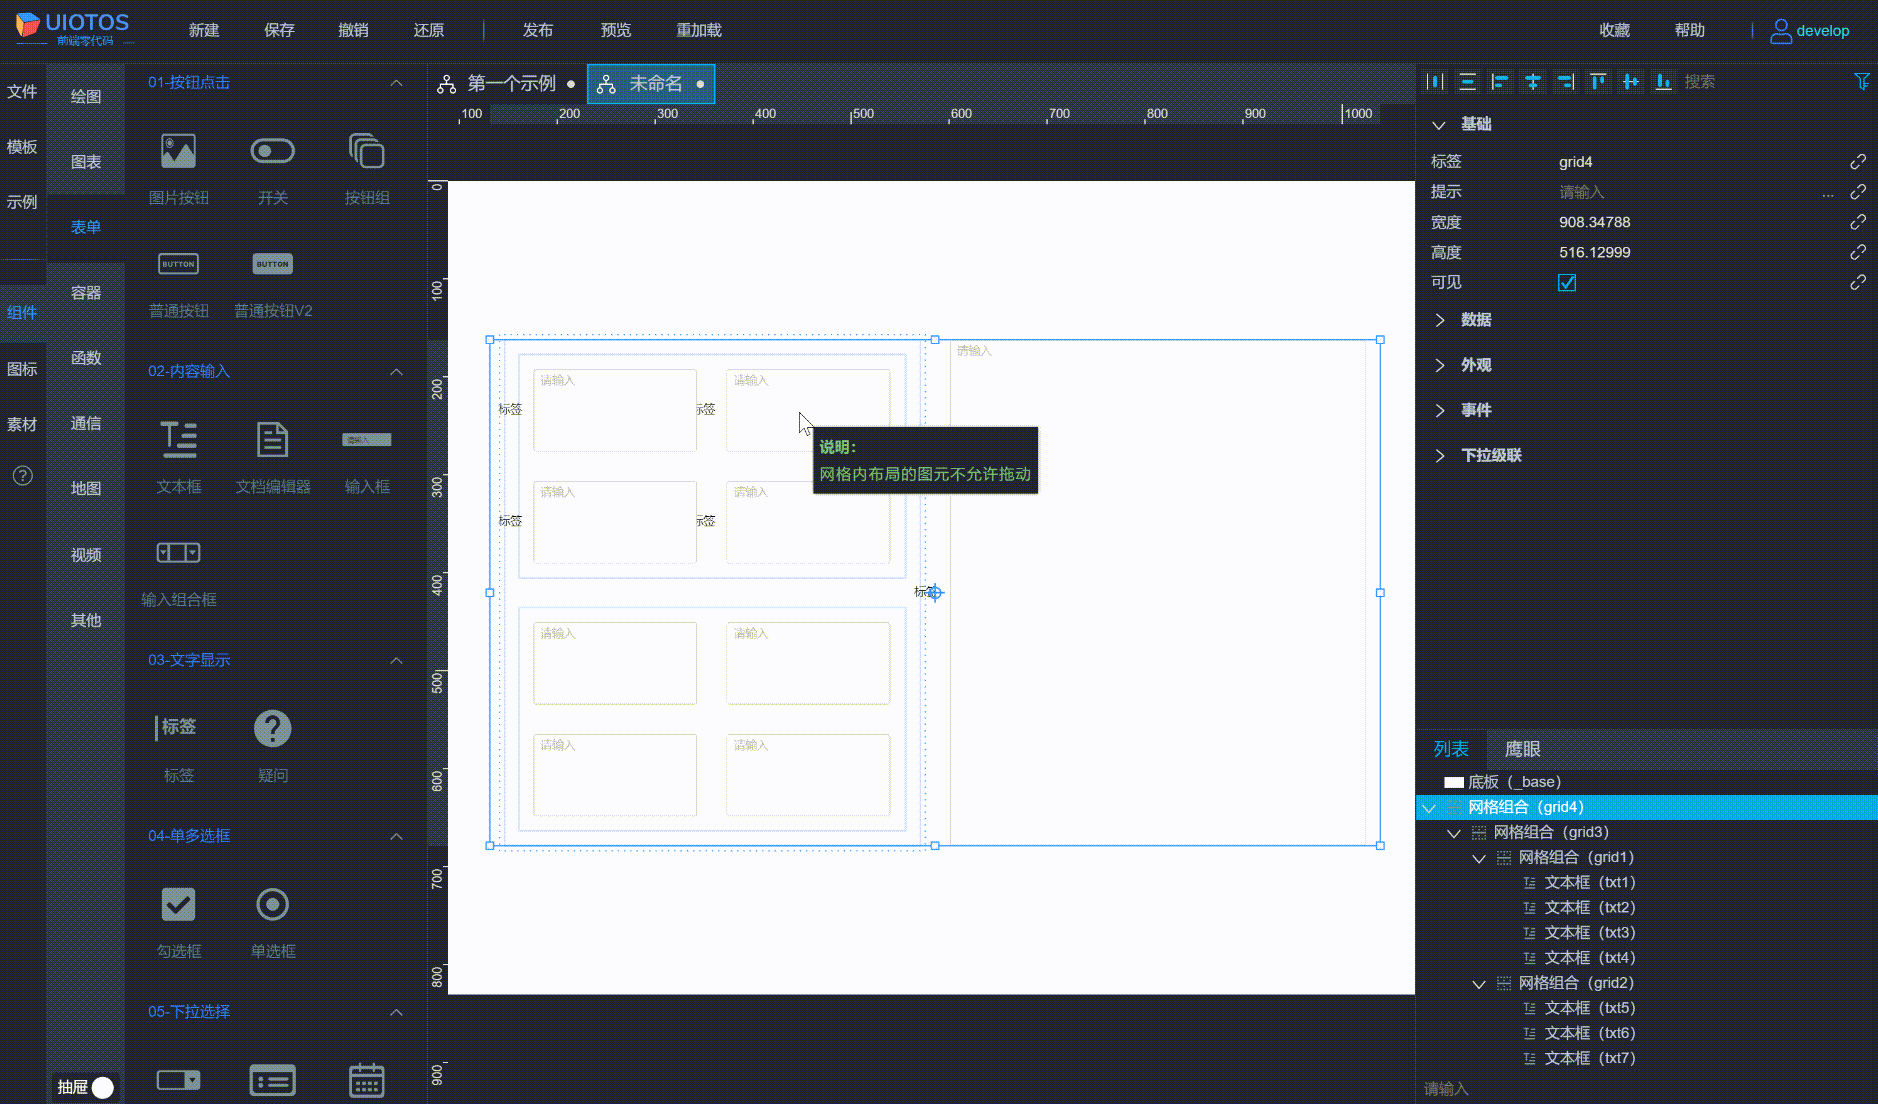This screenshot has height=1104, width=1878.
Task: Switch to the 鹰眼 overview tab
Action: 1522,749
